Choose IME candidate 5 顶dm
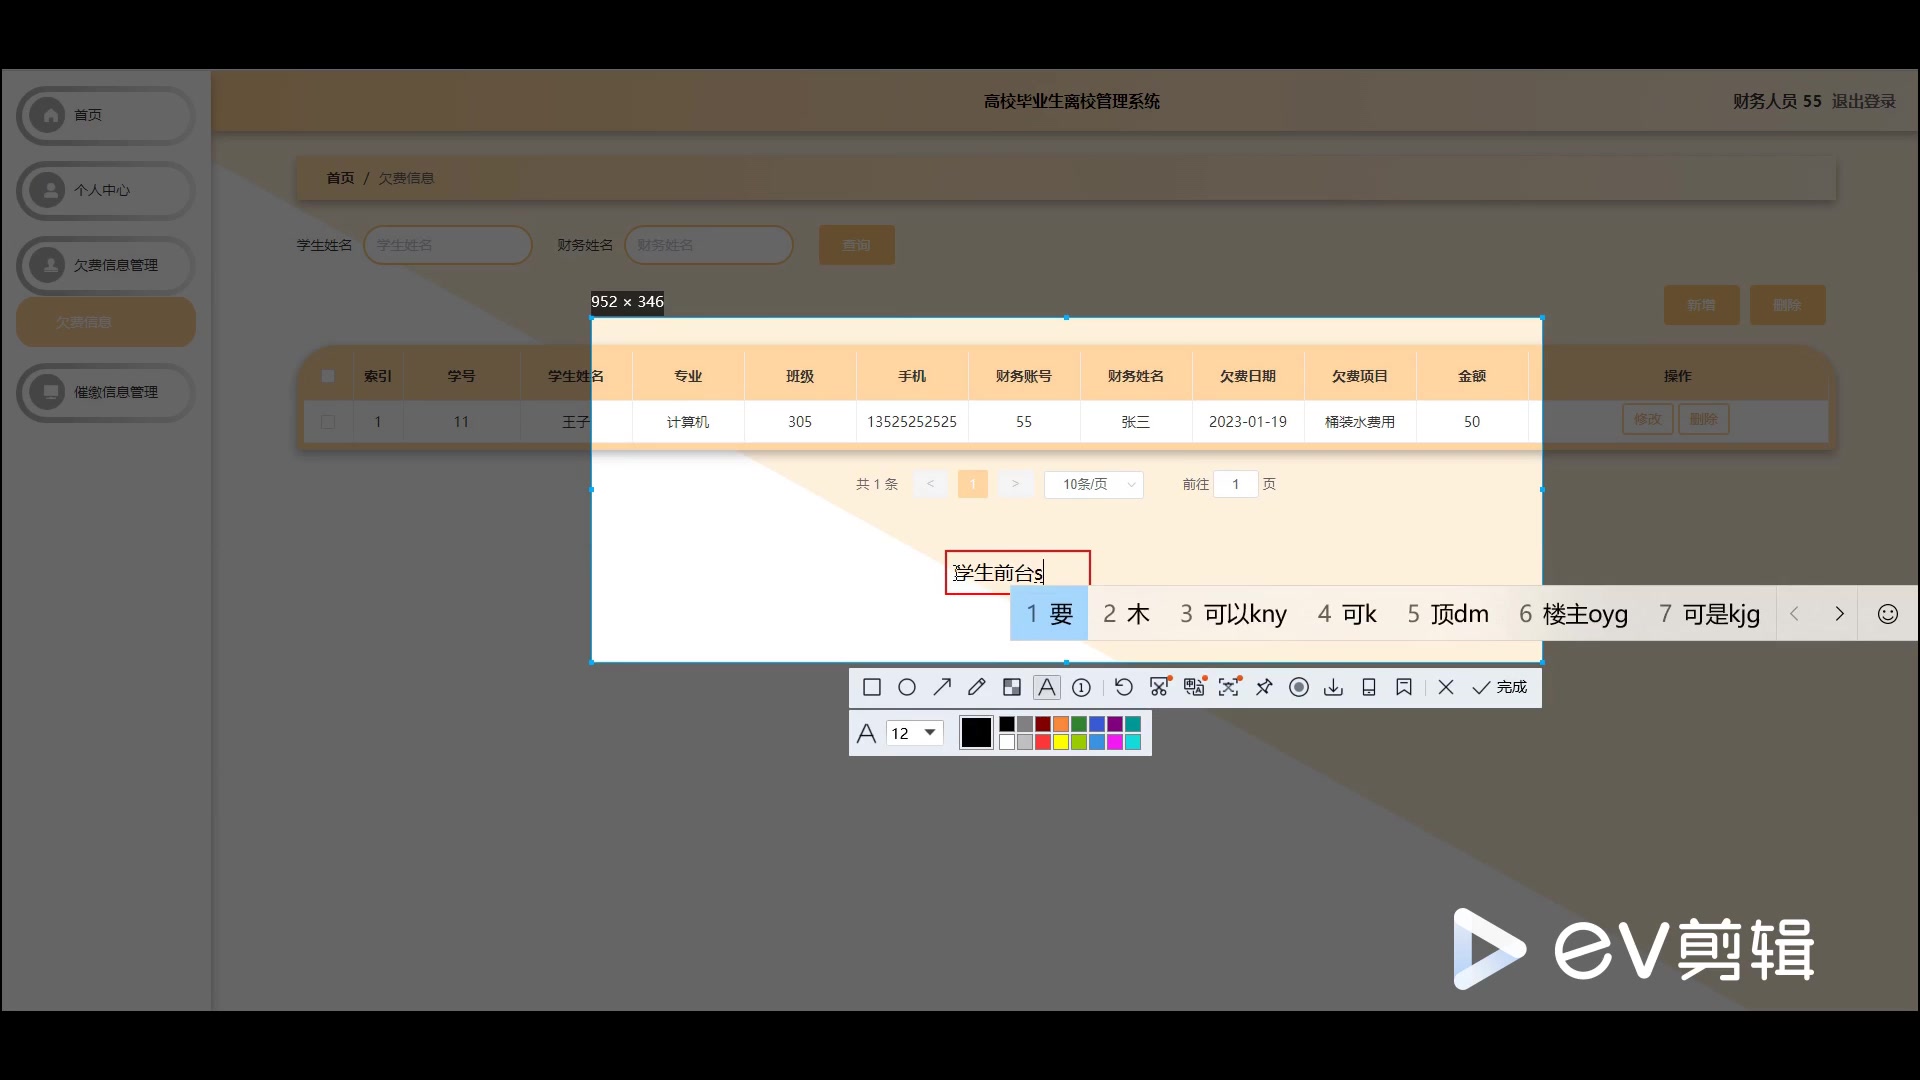Image resolution: width=1920 pixels, height=1080 pixels. click(1448, 614)
